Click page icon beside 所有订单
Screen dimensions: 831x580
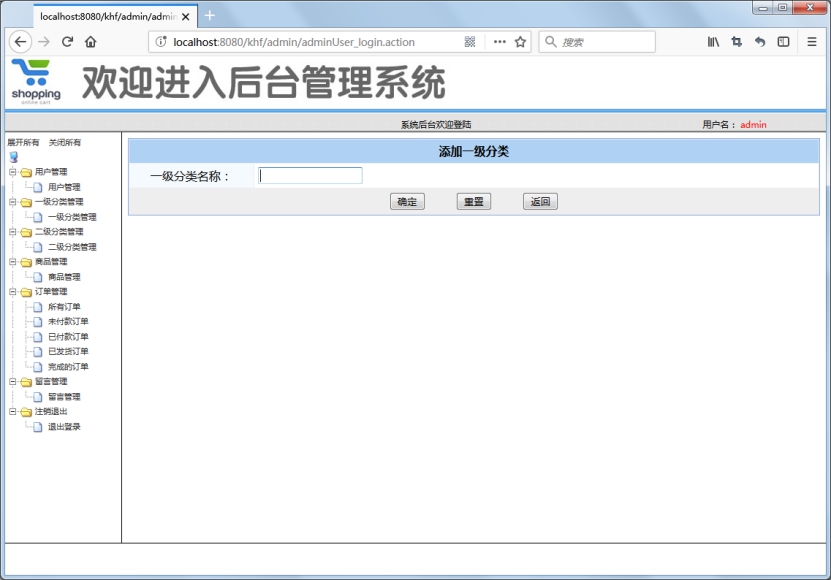coord(38,307)
